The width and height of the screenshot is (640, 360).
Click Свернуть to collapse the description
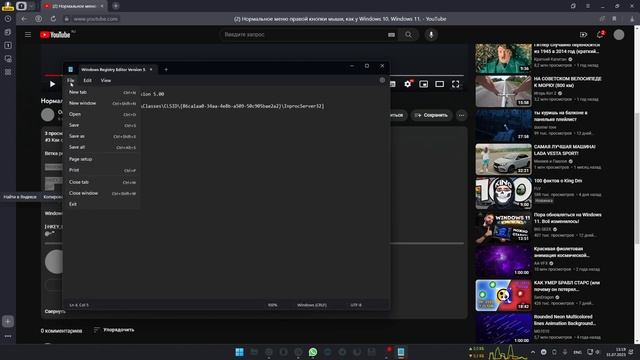[x=55, y=311]
